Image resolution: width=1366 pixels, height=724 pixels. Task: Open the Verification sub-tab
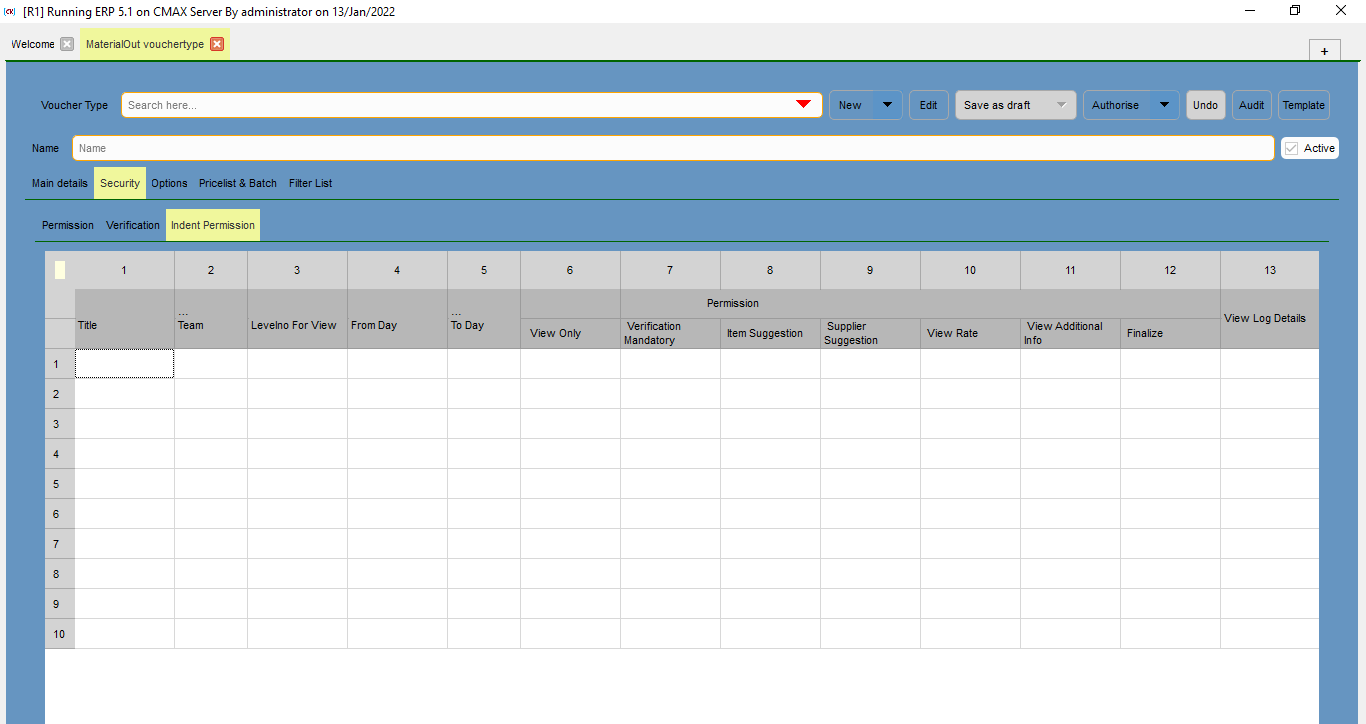click(133, 225)
